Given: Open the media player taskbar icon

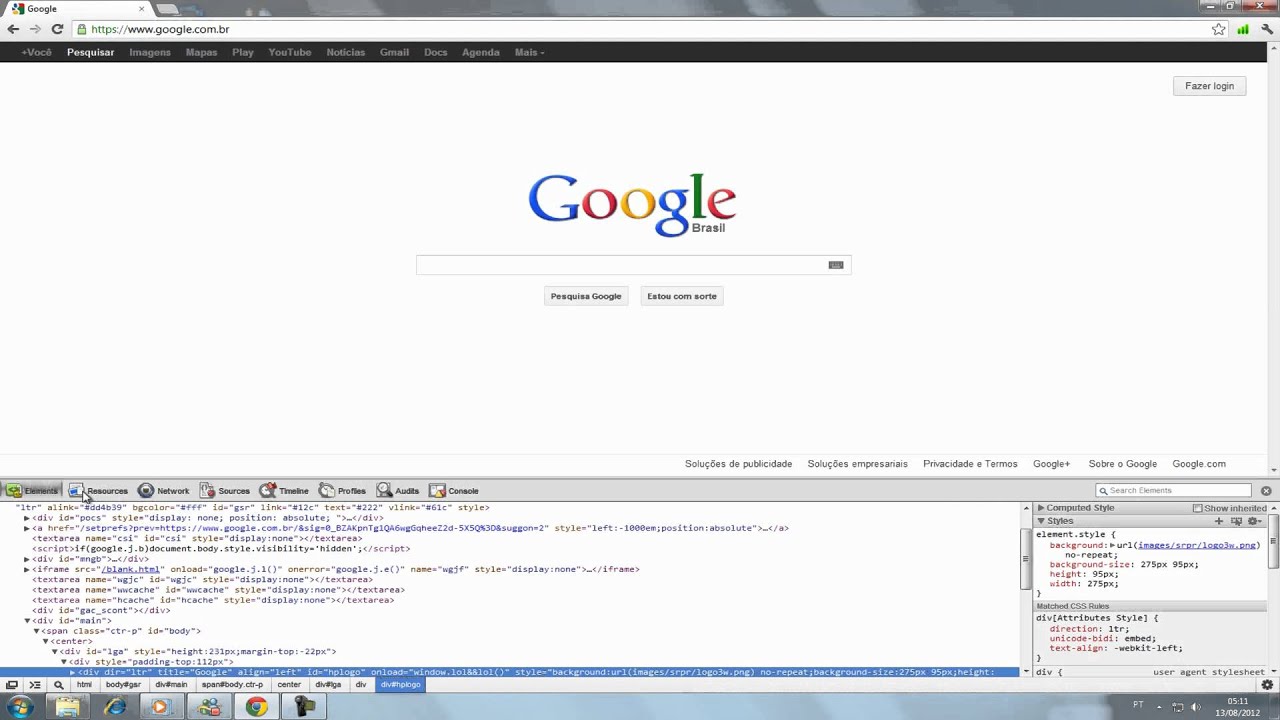Looking at the screenshot, I should [161, 707].
